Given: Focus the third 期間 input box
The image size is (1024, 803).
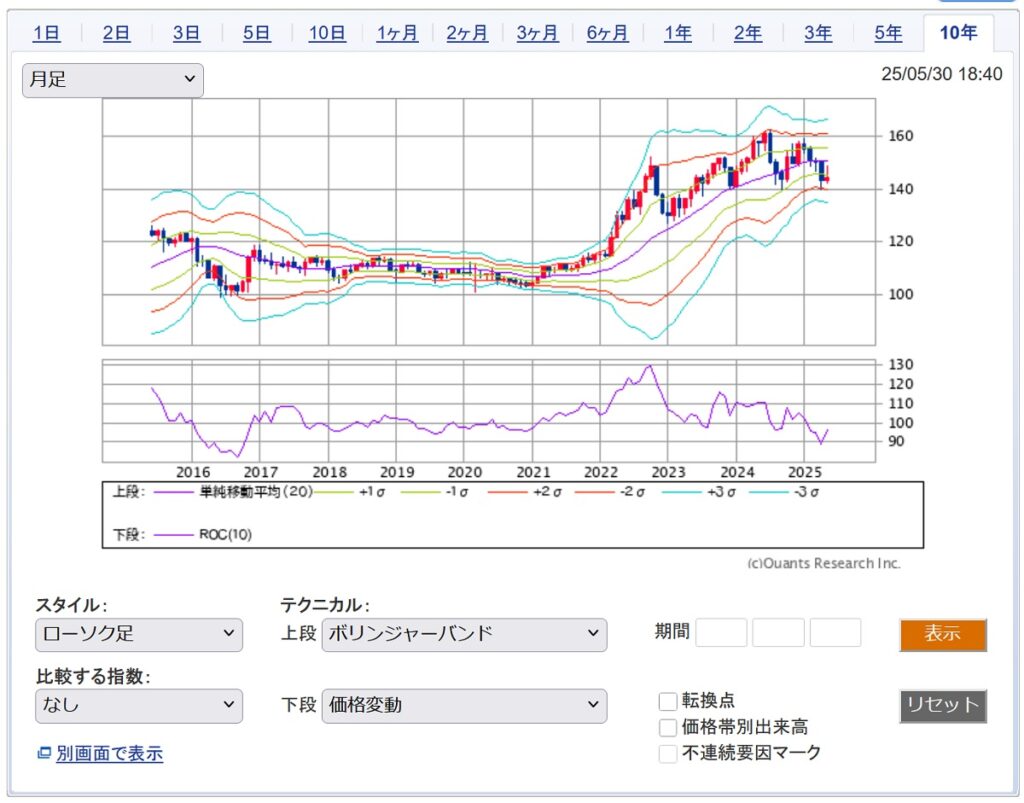Looking at the screenshot, I should pos(835,633).
